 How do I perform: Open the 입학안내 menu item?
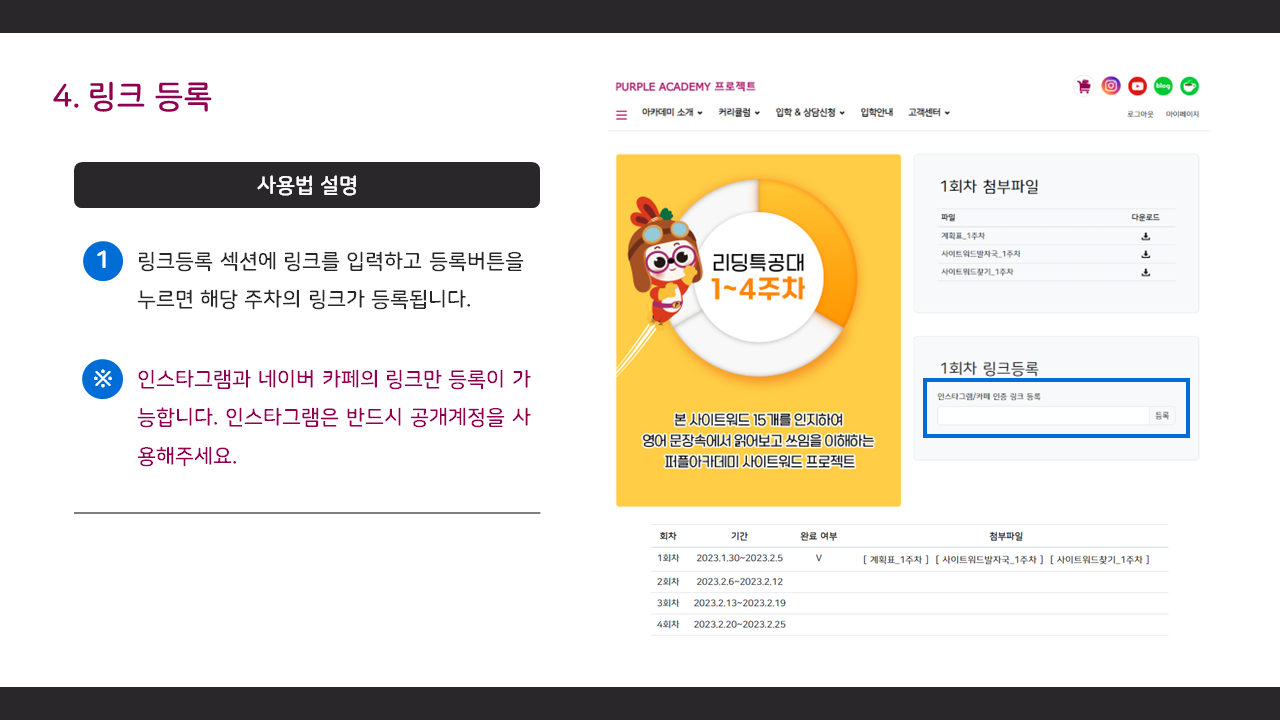(x=876, y=113)
